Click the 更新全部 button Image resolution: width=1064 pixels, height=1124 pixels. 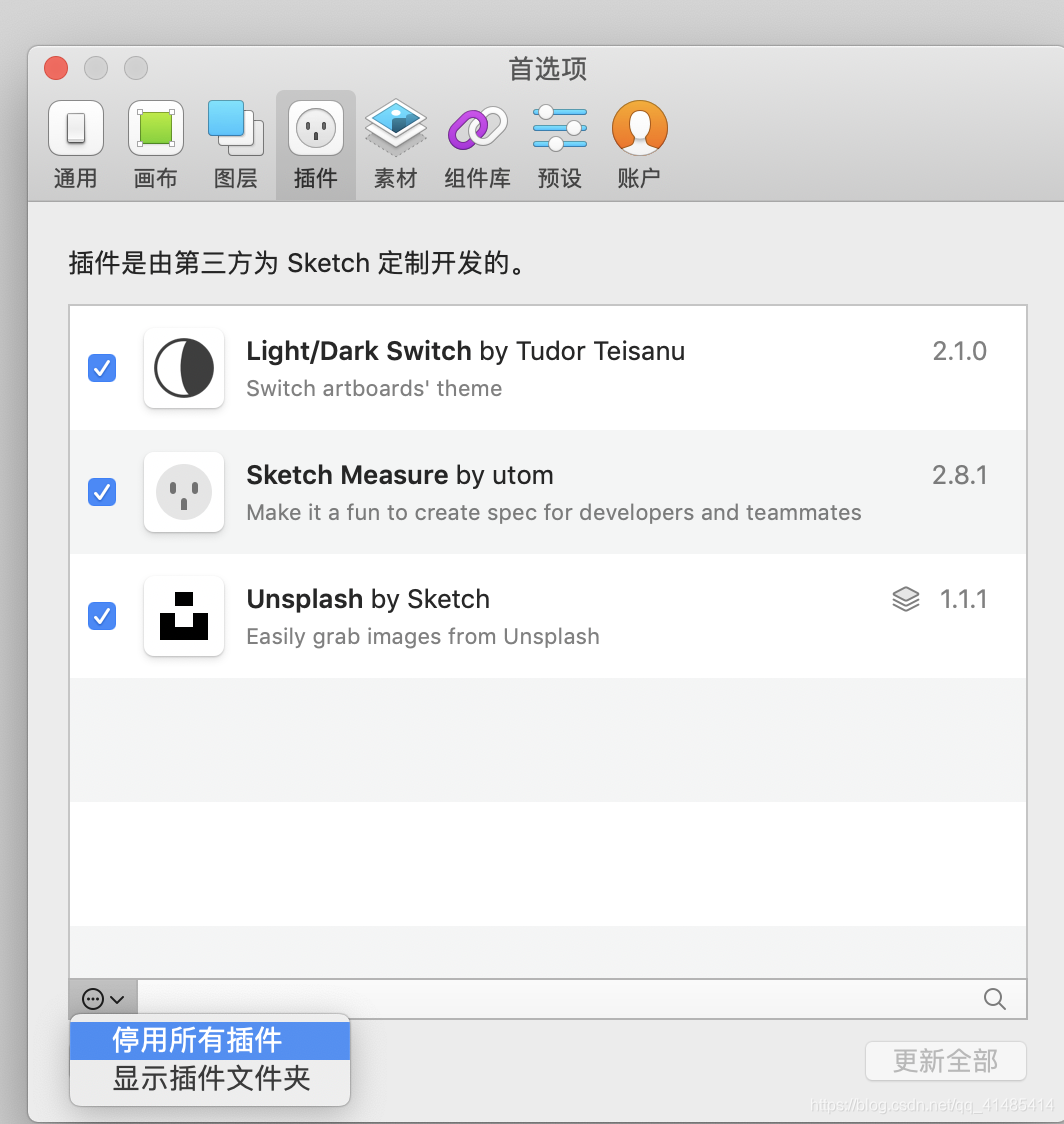click(946, 1061)
